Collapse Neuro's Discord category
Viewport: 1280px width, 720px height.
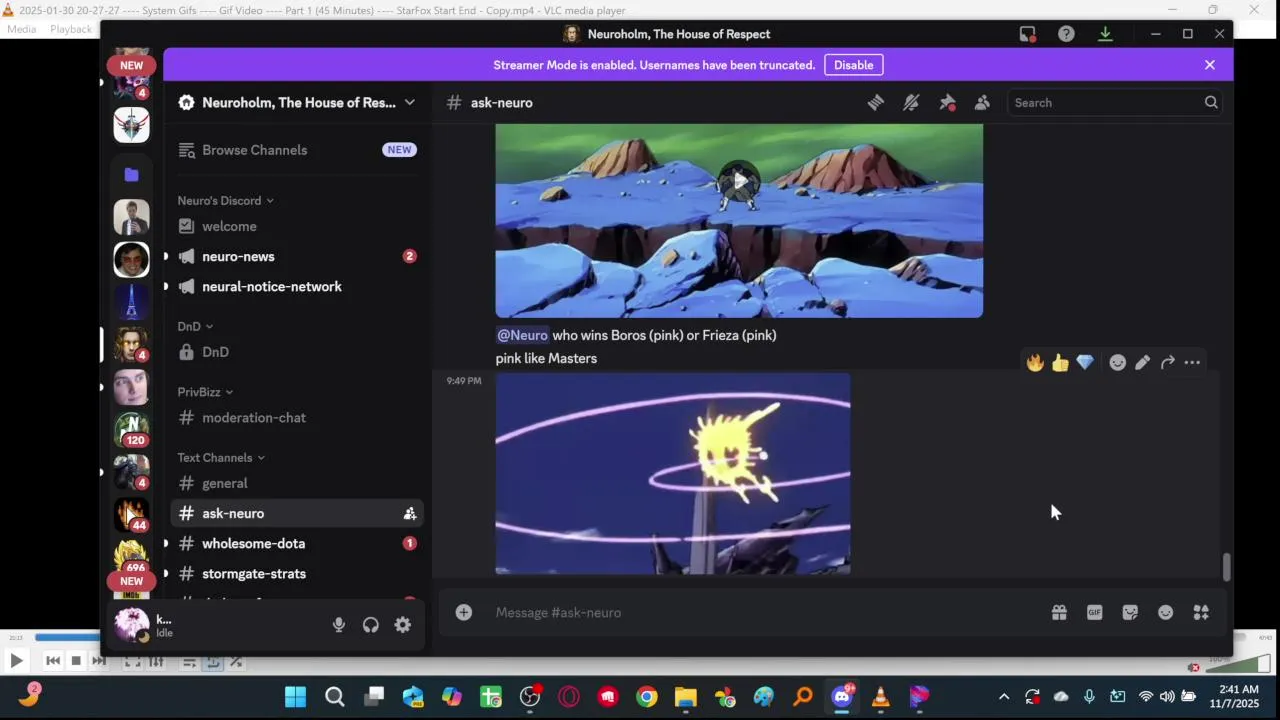tap(226, 200)
